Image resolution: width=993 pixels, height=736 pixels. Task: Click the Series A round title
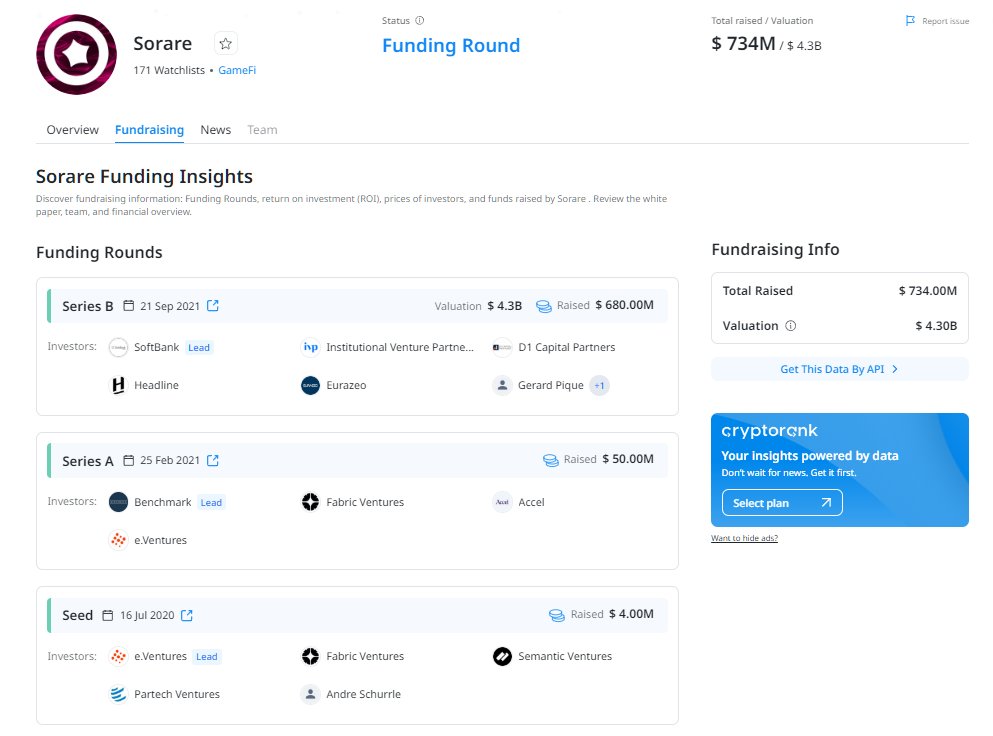pos(87,461)
